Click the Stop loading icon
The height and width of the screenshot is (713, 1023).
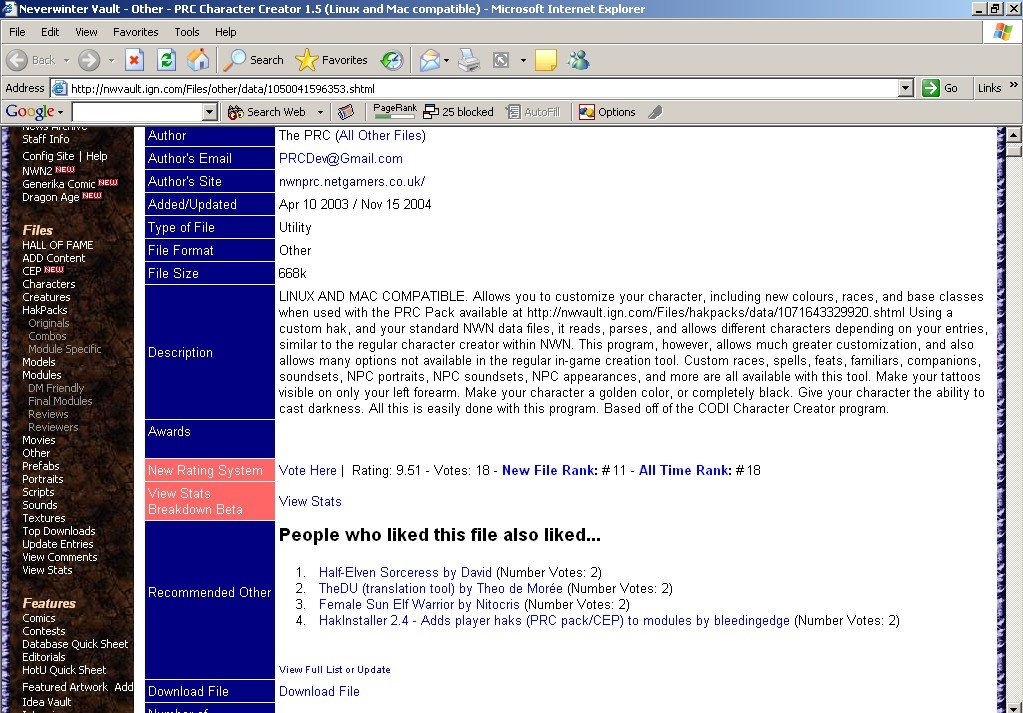click(134, 60)
